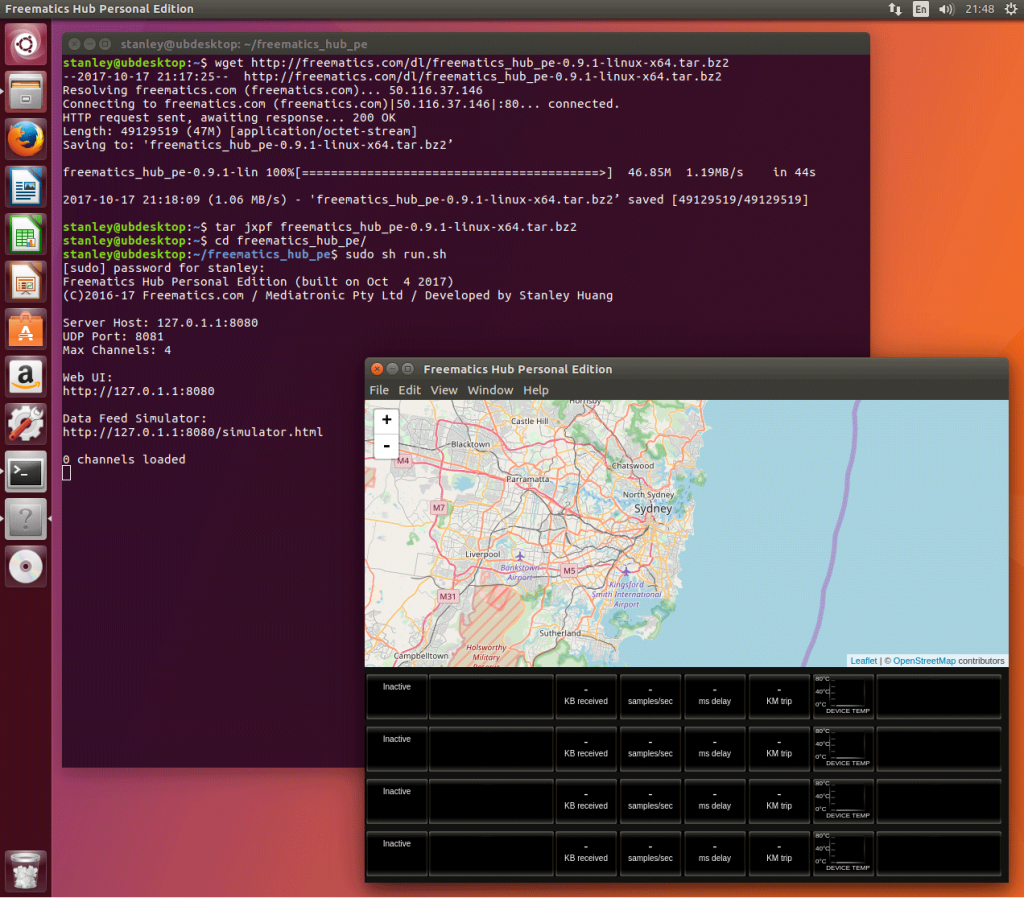Open LibreOffice Writer from launcher
This screenshot has height=898, width=1024.
[x=26, y=187]
